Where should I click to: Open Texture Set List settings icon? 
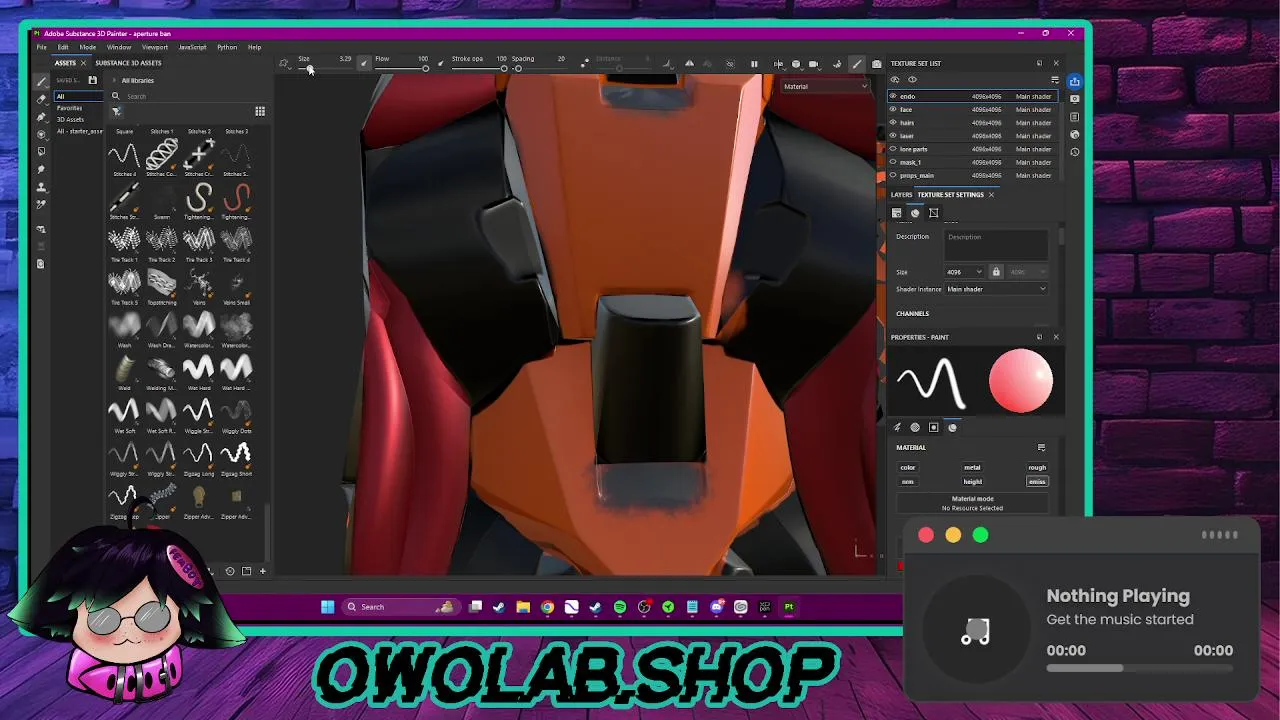point(1055,79)
